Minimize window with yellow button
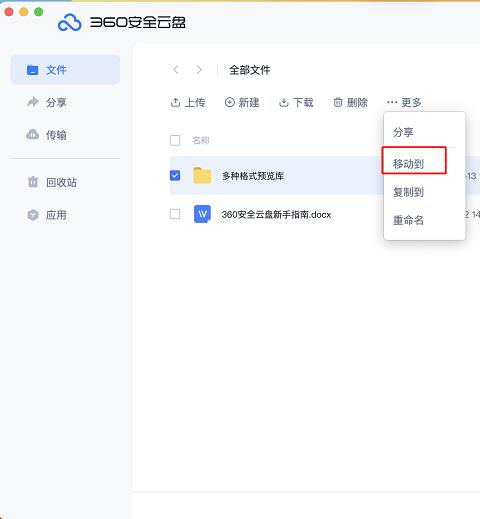This screenshot has width=480, height=519. click(x=24, y=12)
